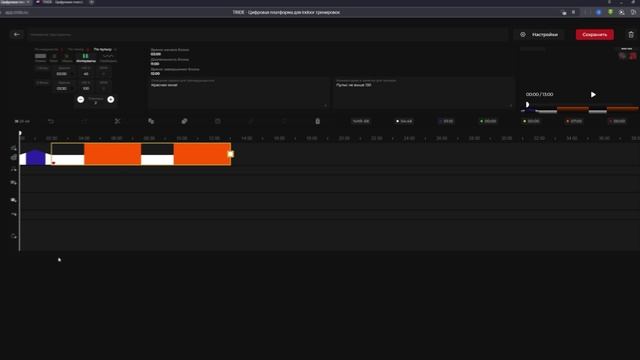Select the zone chip with yellow dot
The height and width of the screenshot is (360, 640).
[531, 121]
